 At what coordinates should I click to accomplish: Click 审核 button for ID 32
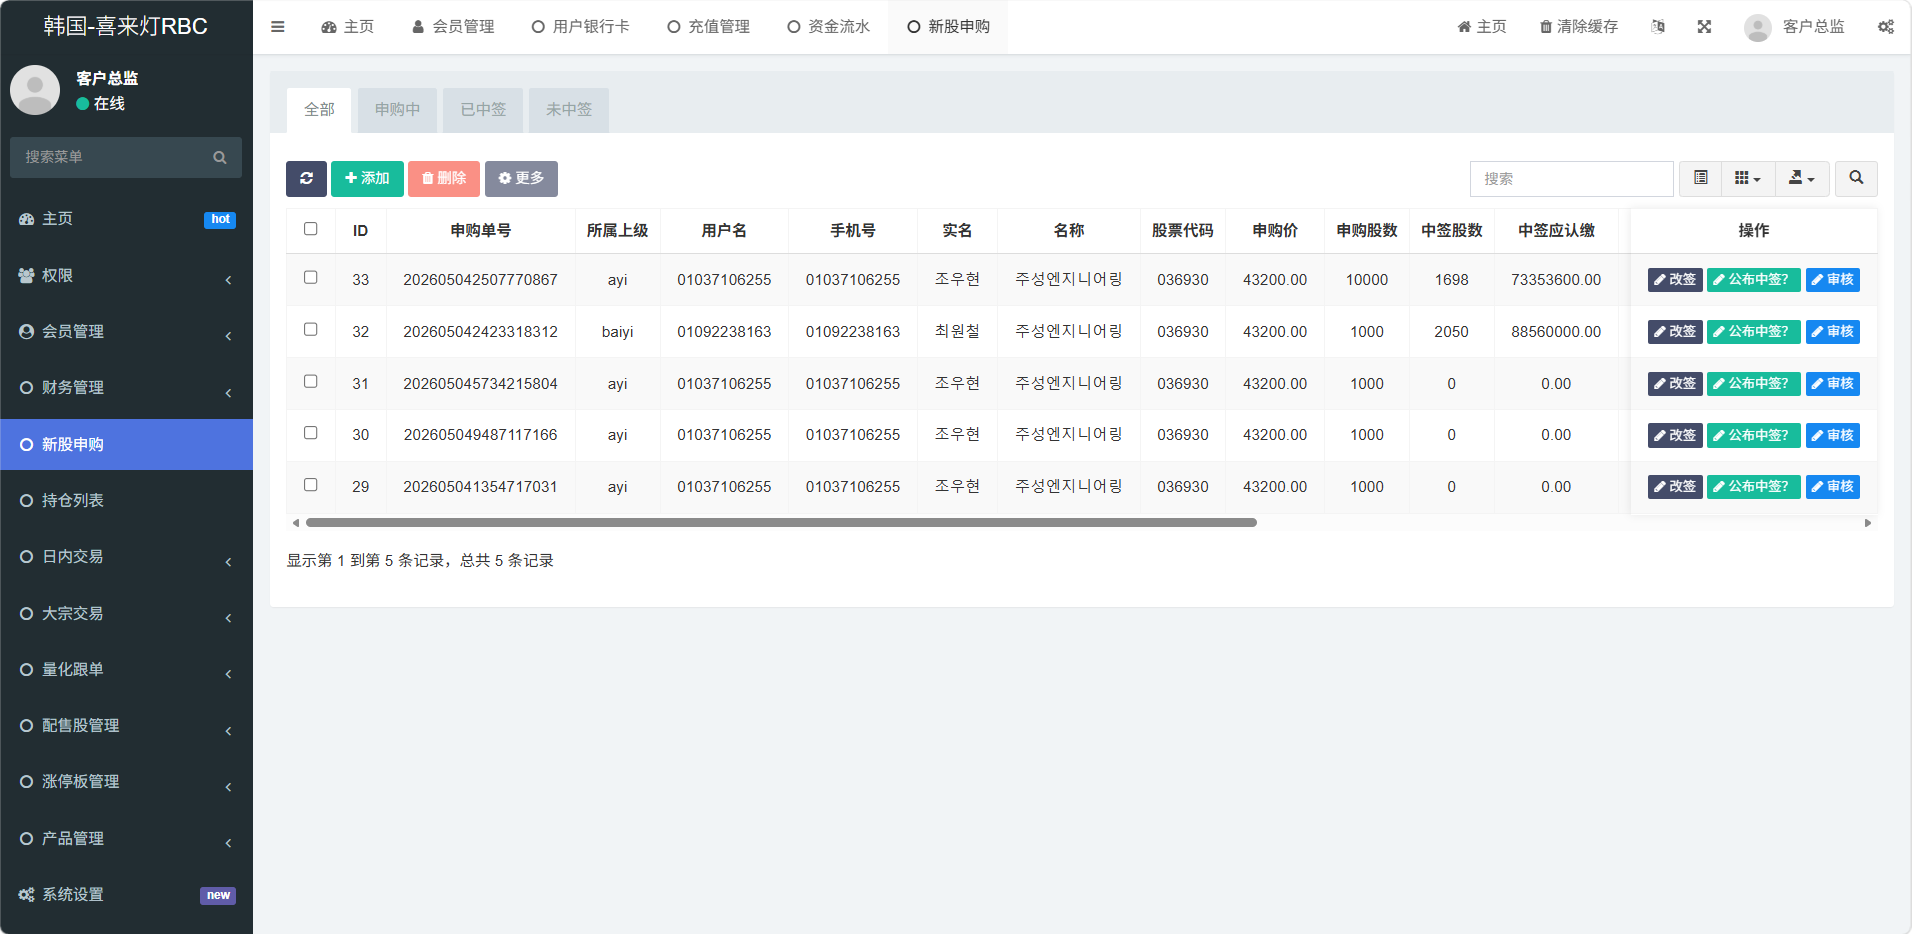tap(1832, 332)
